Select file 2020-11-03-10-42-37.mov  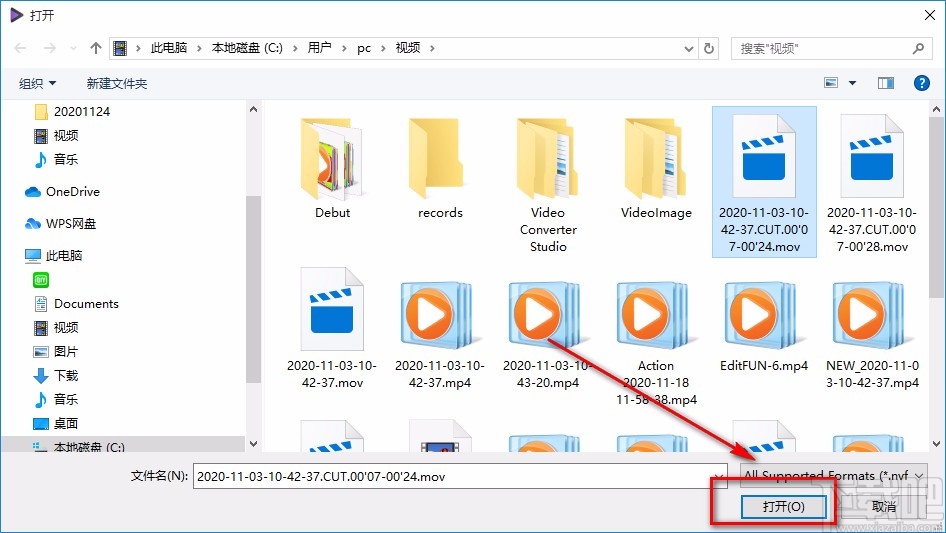point(332,329)
